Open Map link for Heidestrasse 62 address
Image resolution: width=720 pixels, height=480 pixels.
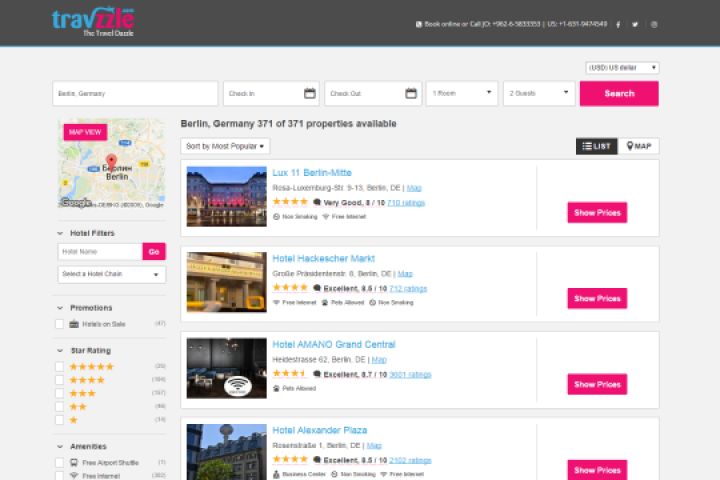pos(379,360)
